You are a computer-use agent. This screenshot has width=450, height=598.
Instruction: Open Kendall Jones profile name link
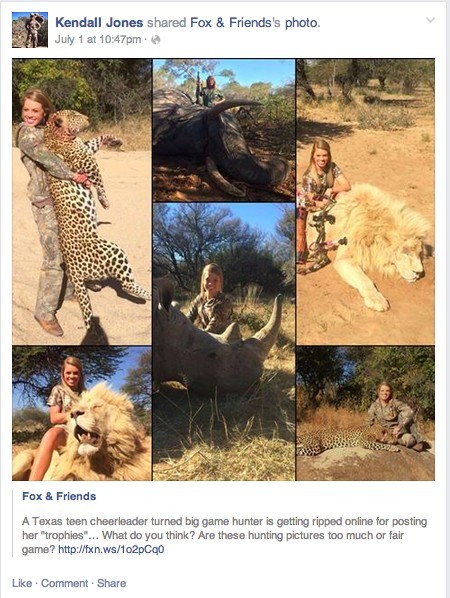click(x=99, y=23)
